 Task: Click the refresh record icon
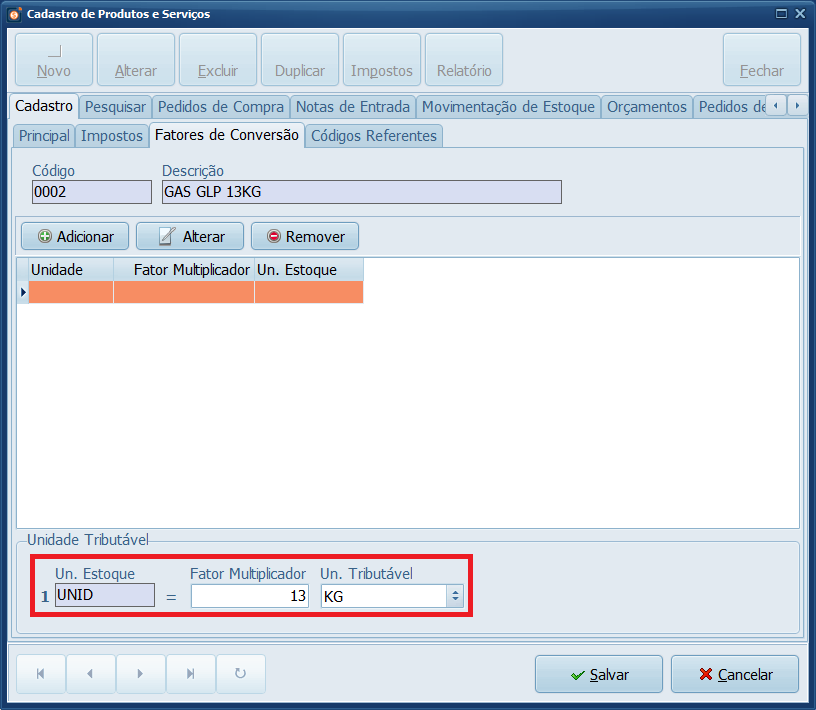[241, 674]
